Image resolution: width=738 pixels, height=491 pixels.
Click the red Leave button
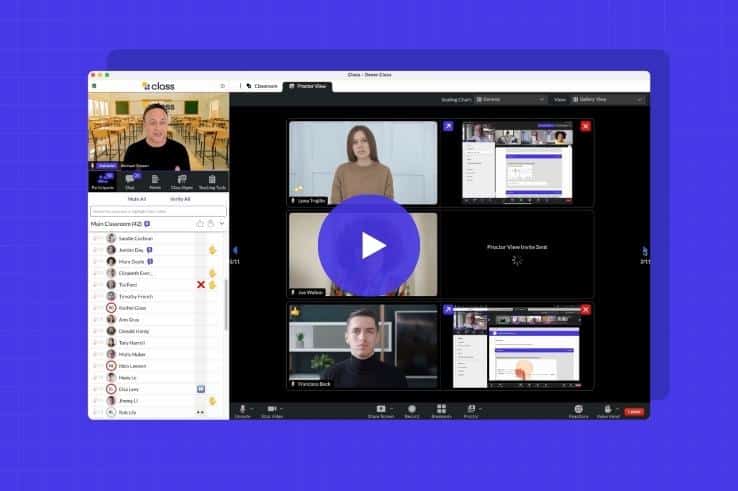click(x=633, y=411)
